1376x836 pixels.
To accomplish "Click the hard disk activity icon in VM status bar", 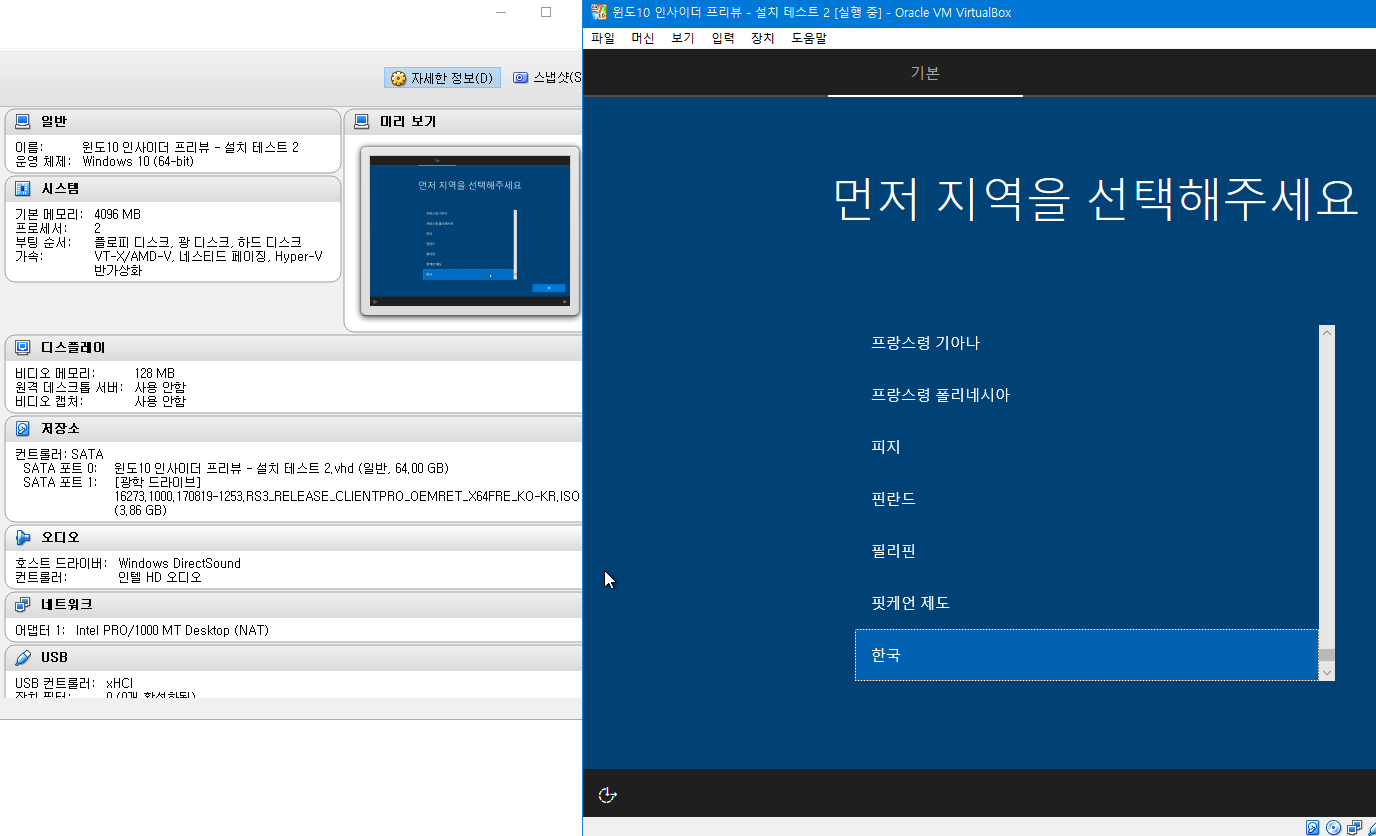I will coord(1313,827).
